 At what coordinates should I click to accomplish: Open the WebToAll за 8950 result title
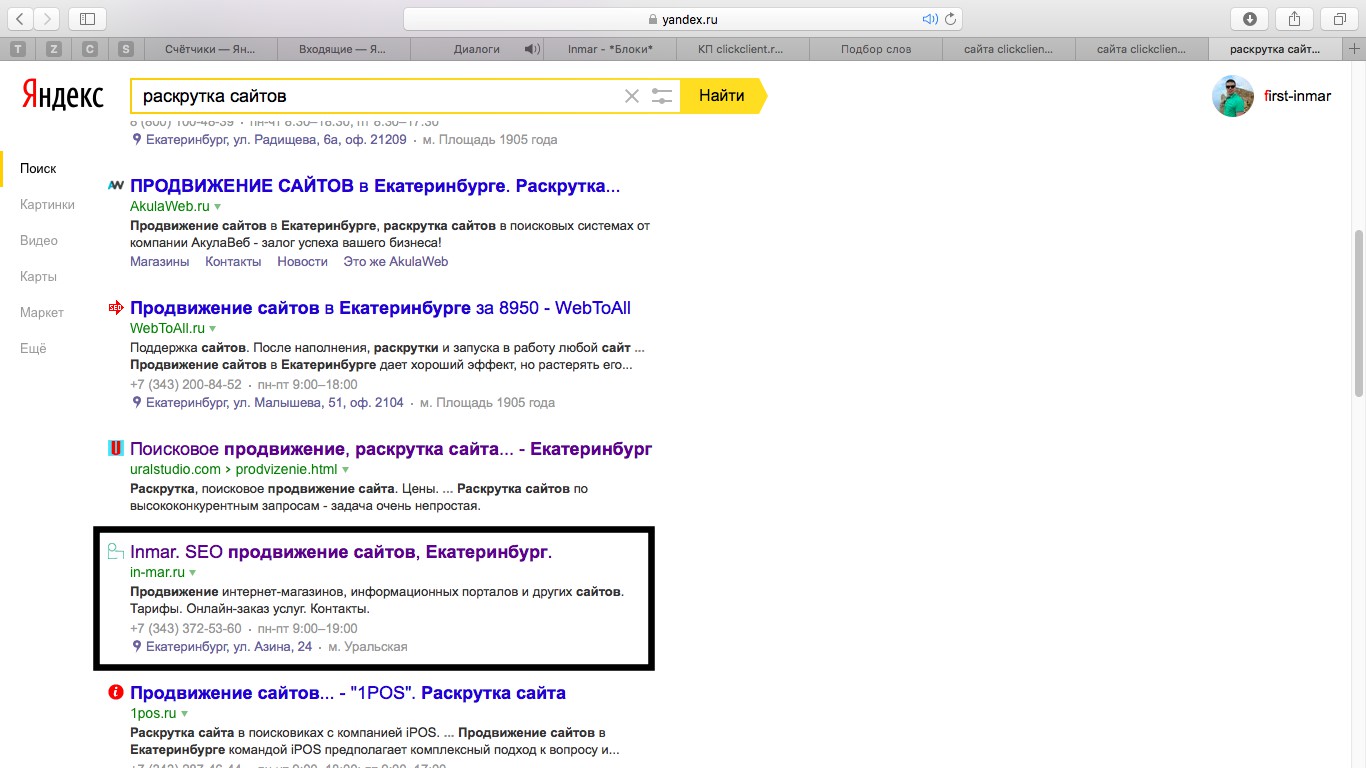coord(380,308)
